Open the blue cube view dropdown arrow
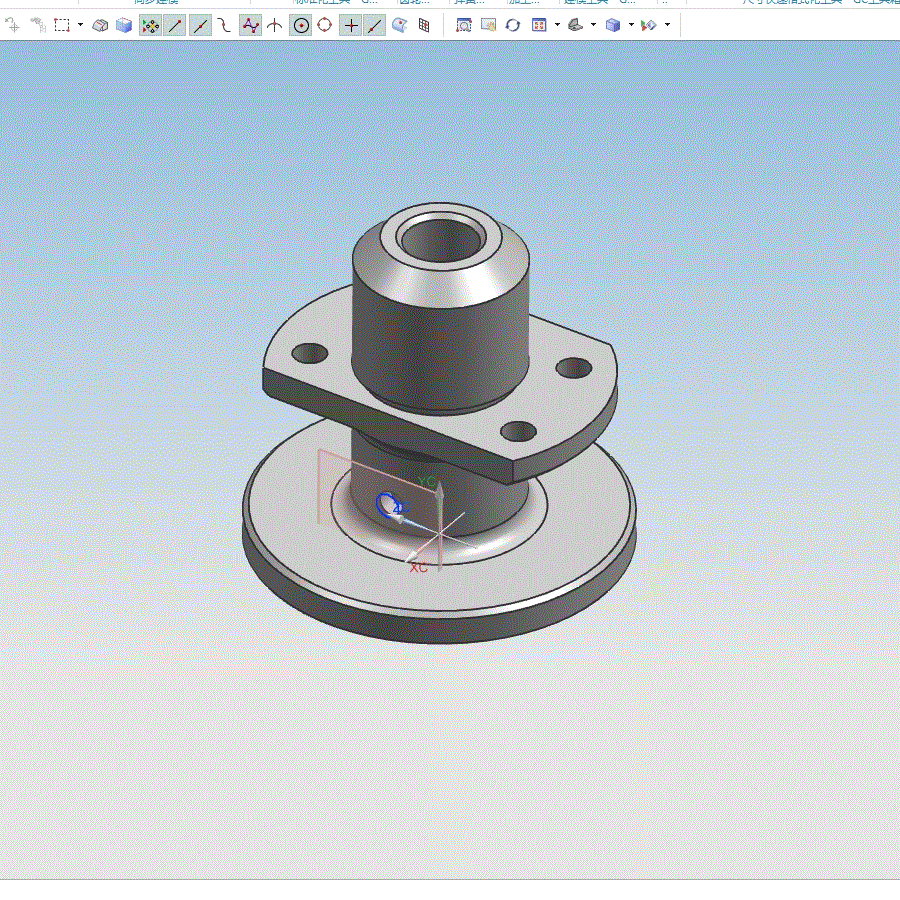The image size is (900, 900). click(631, 25)
